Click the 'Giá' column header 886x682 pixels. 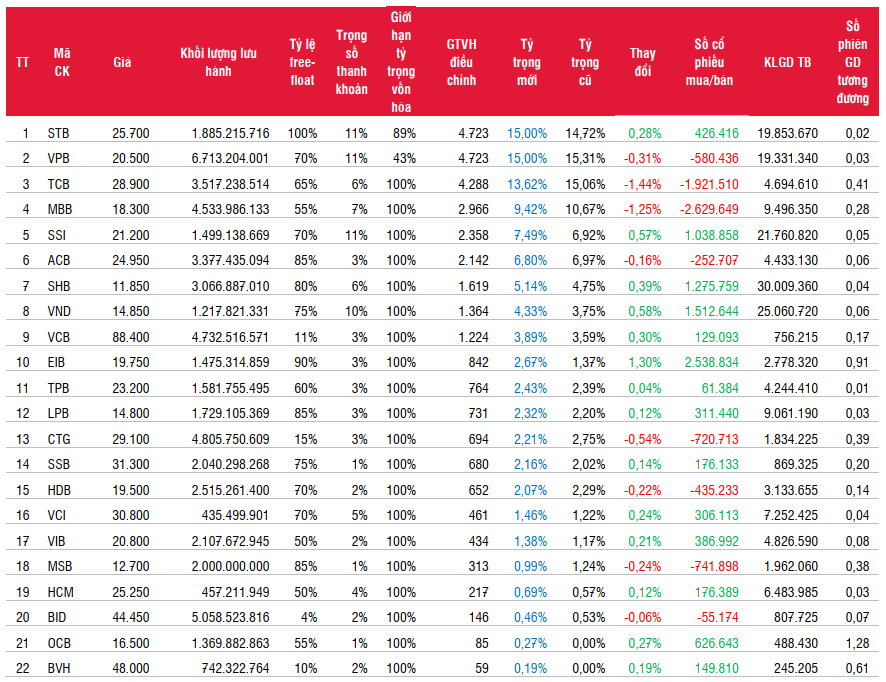[122, 62]
